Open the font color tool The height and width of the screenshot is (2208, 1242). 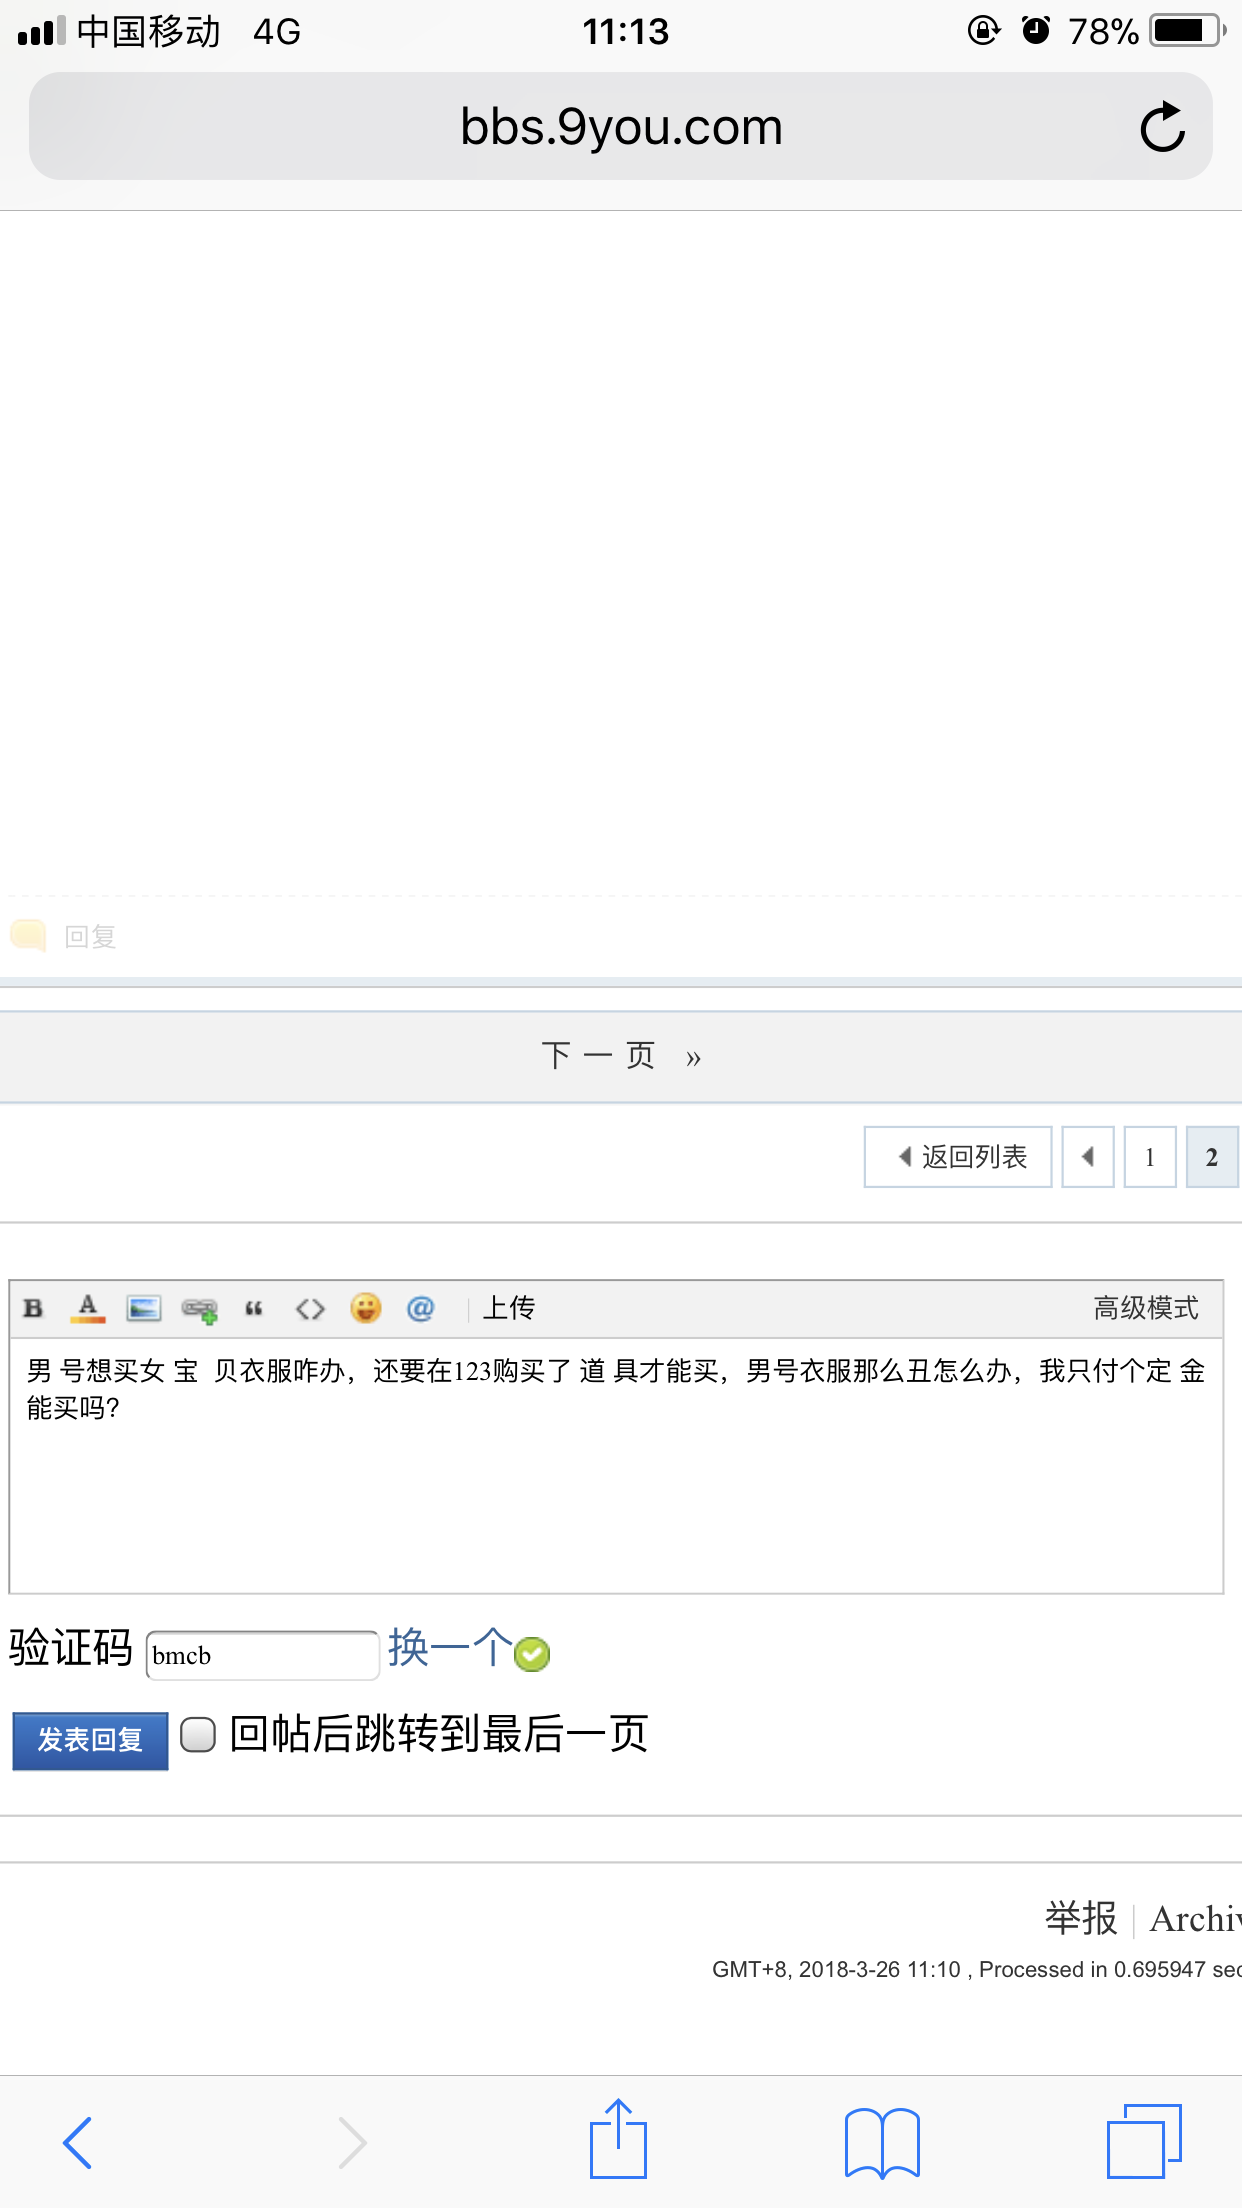click(x=88, y=1308)
